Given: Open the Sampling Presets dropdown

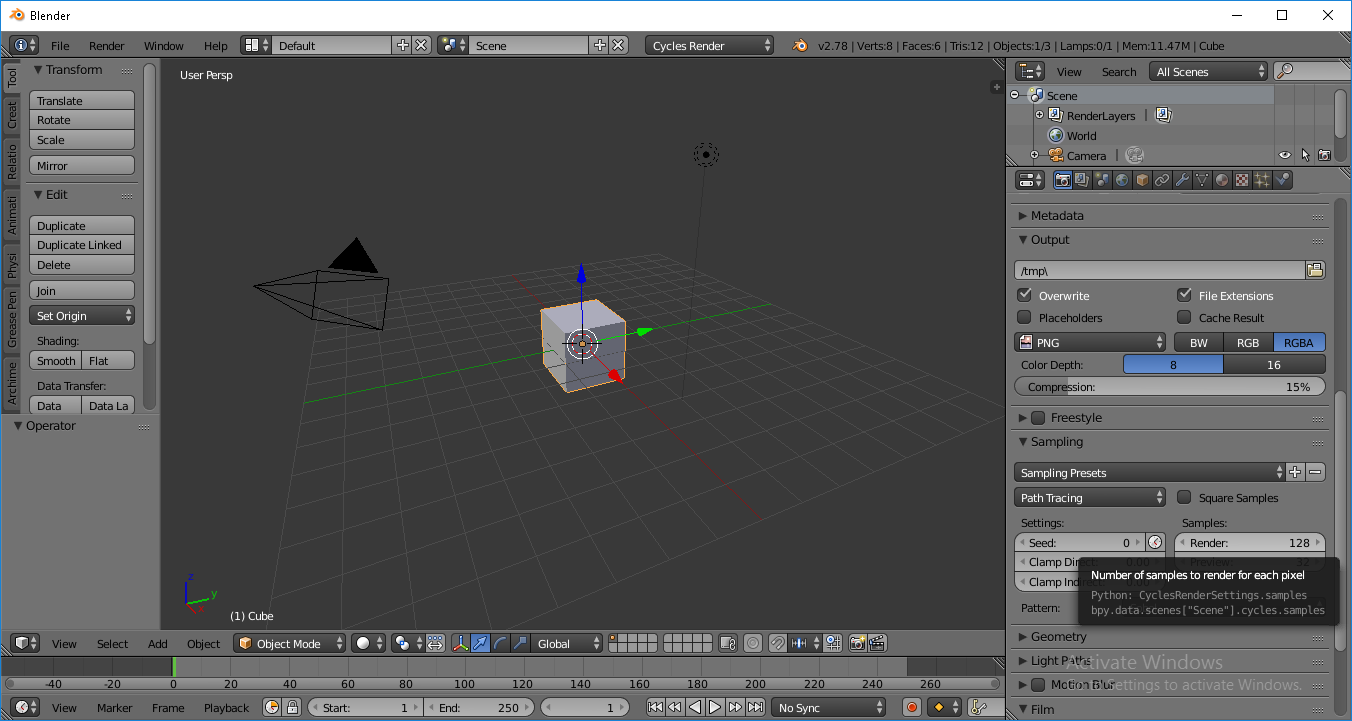Looking at the screenshot, I should point(1150,472).
